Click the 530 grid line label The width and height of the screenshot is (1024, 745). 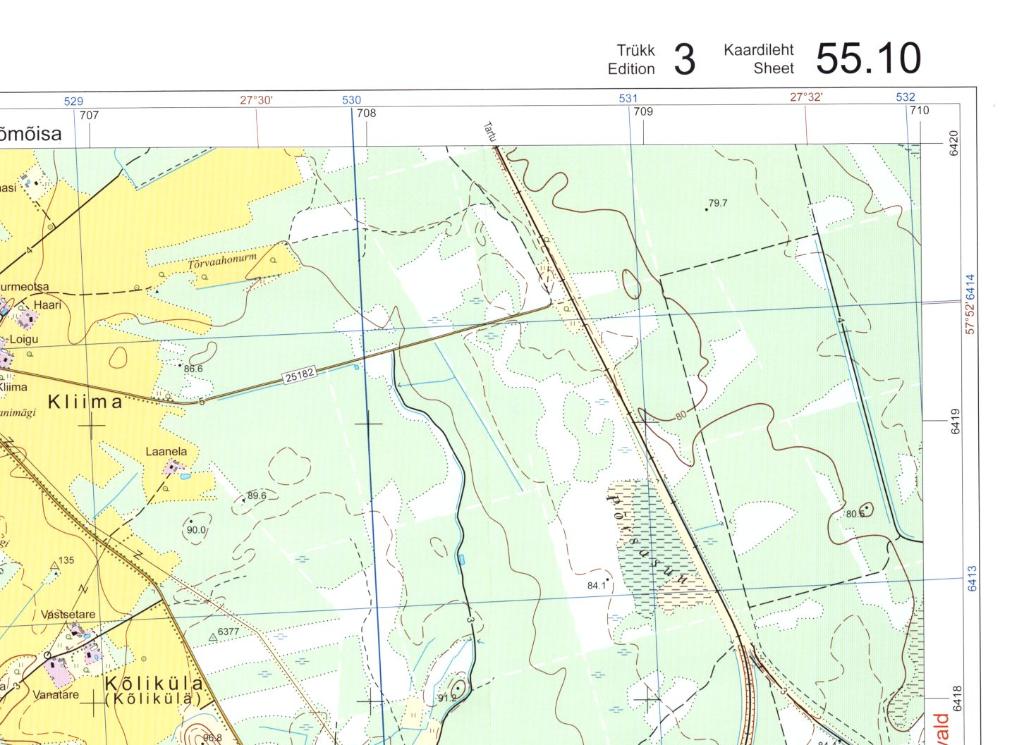(x=351, y=100)
